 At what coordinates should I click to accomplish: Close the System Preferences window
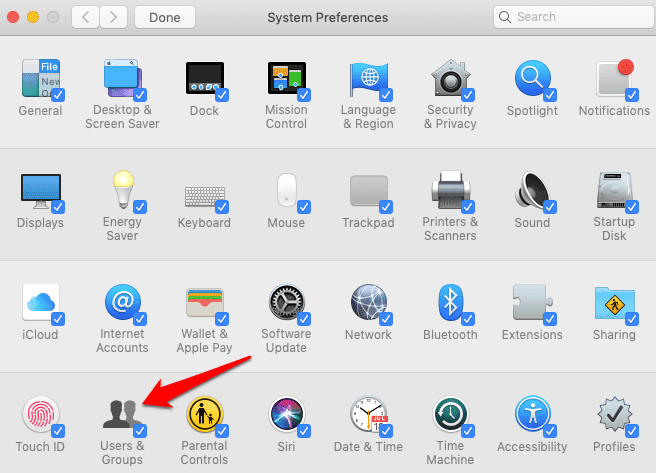(x=13, y=17)
